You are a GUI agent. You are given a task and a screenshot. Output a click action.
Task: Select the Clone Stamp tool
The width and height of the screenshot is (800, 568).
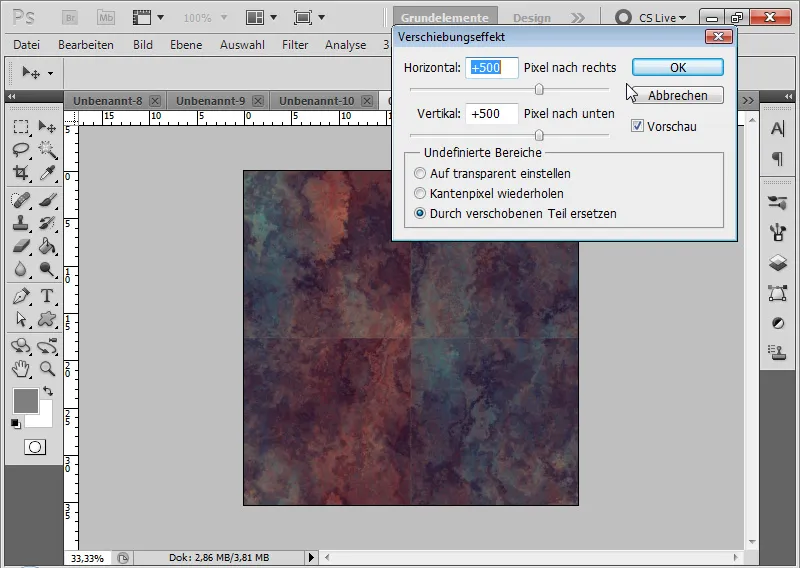pos(21,223)
